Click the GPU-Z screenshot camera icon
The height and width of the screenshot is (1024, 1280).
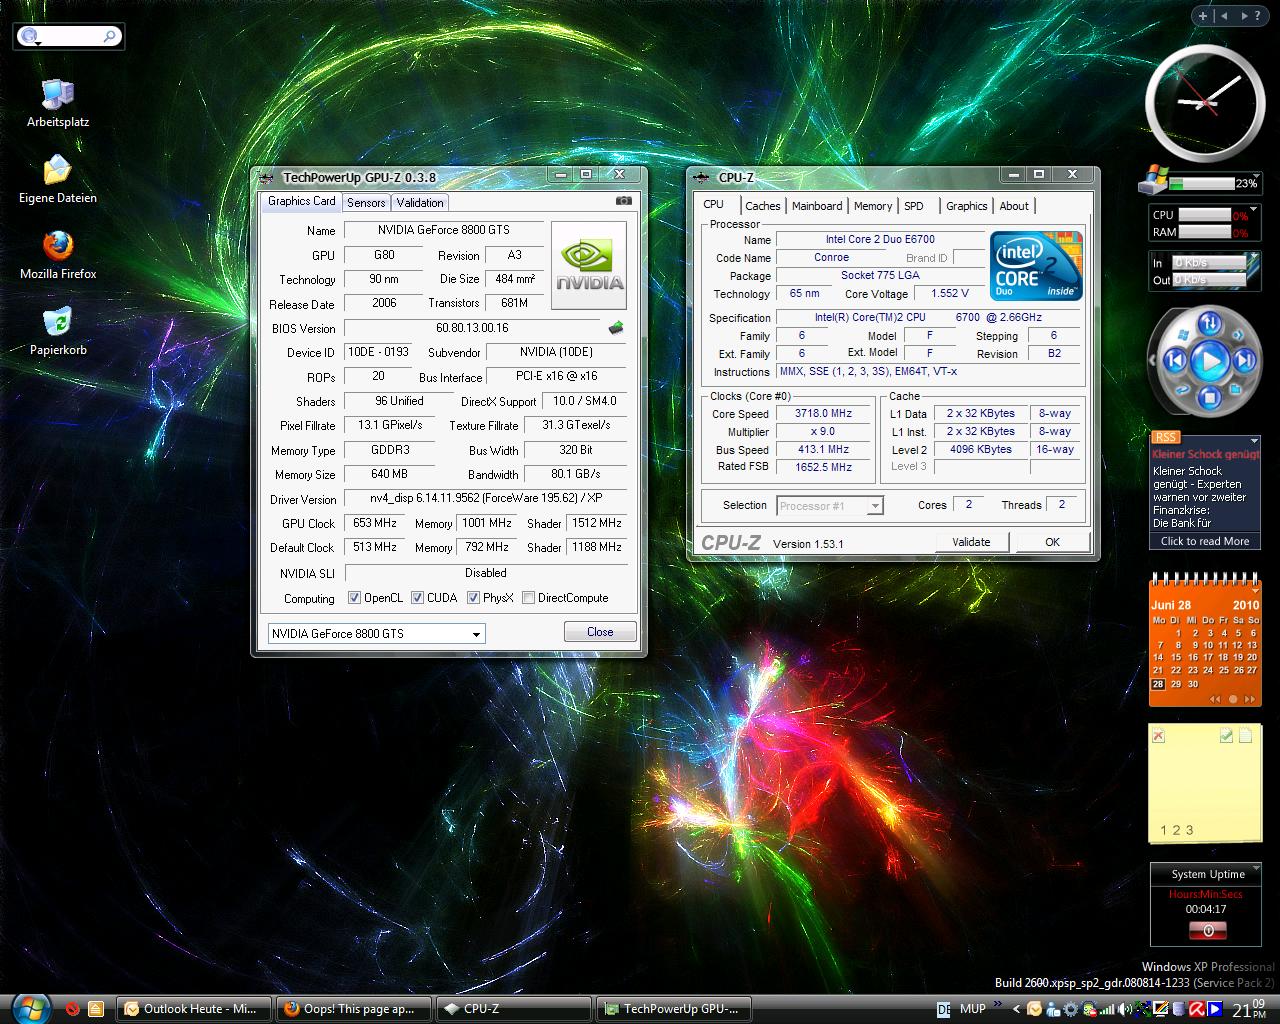(x=623, y=201)
